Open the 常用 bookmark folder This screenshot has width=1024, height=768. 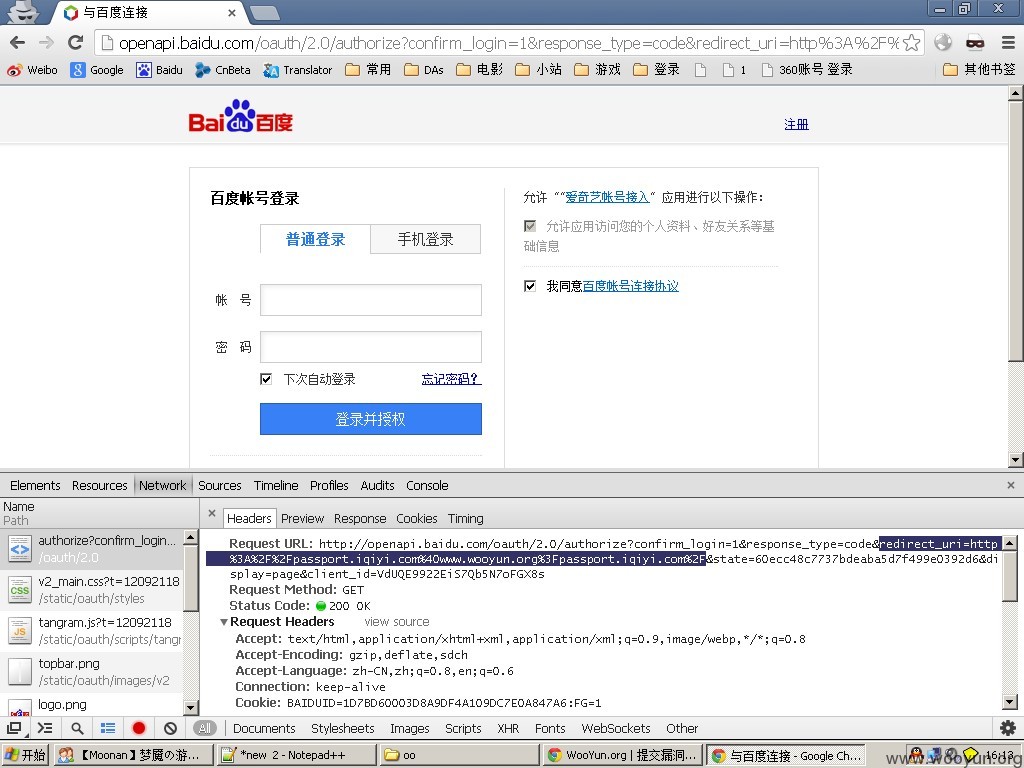click(368, 70)
